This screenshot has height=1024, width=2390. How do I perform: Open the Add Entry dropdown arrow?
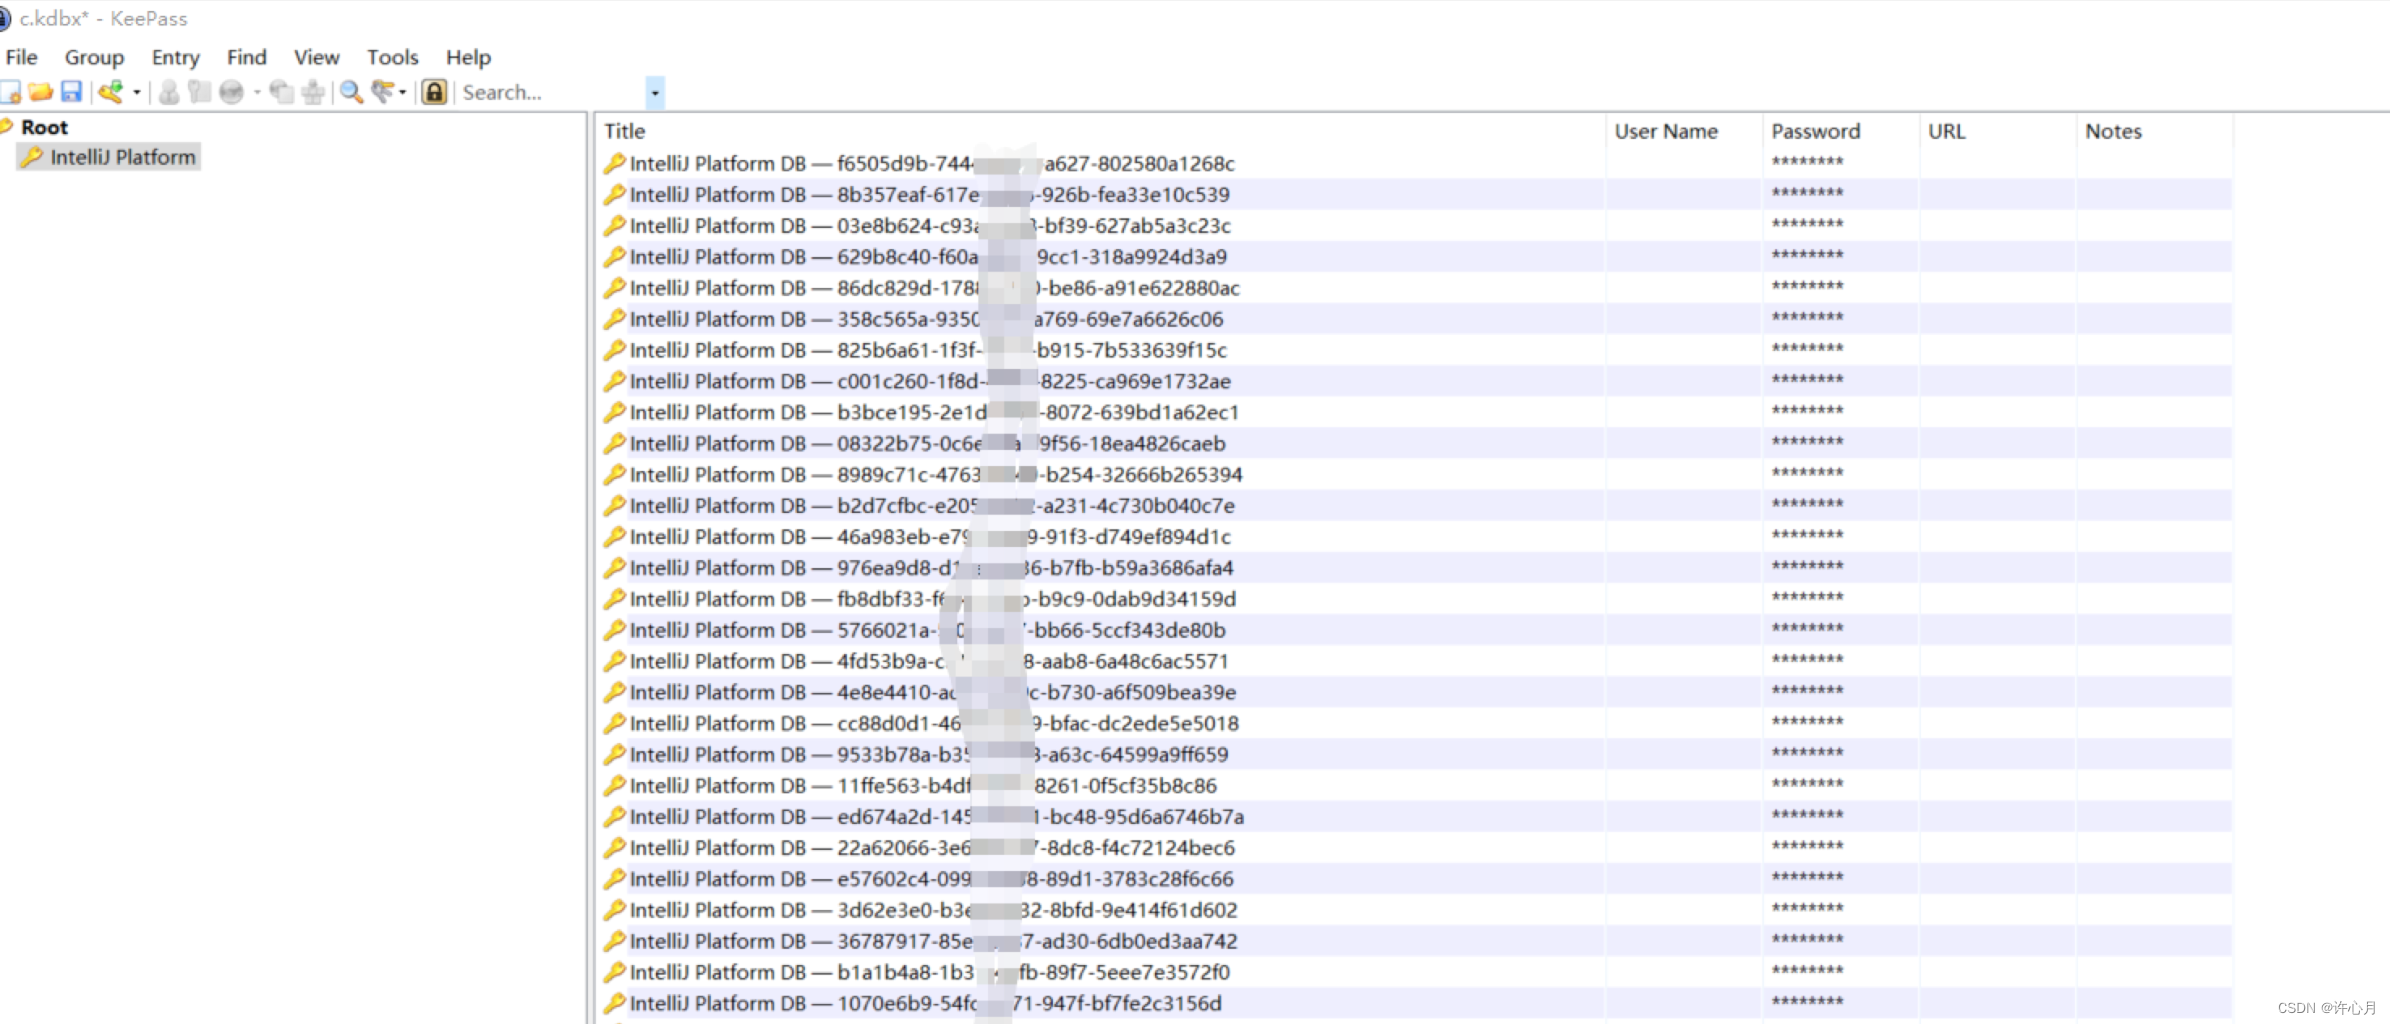coord(137,92)
